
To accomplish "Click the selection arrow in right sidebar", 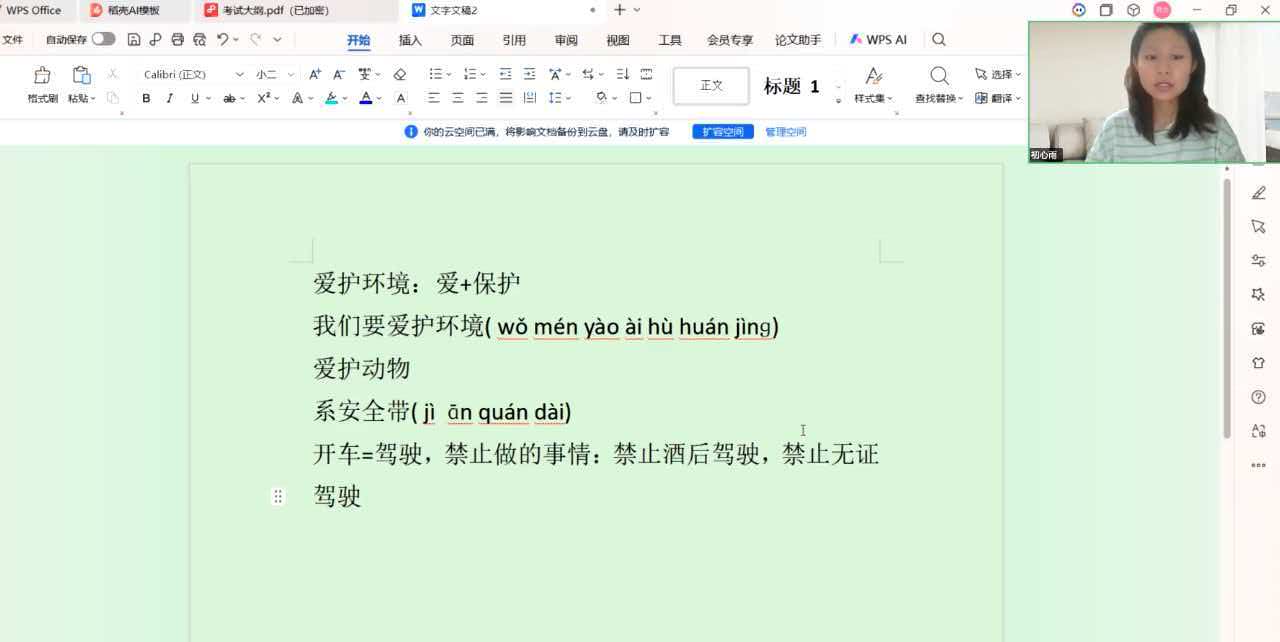I will click(x=1258, y=227).
